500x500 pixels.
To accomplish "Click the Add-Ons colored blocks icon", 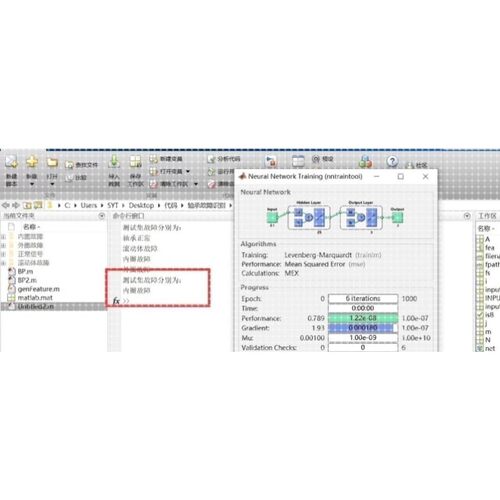I will click(x=365, y=162).
